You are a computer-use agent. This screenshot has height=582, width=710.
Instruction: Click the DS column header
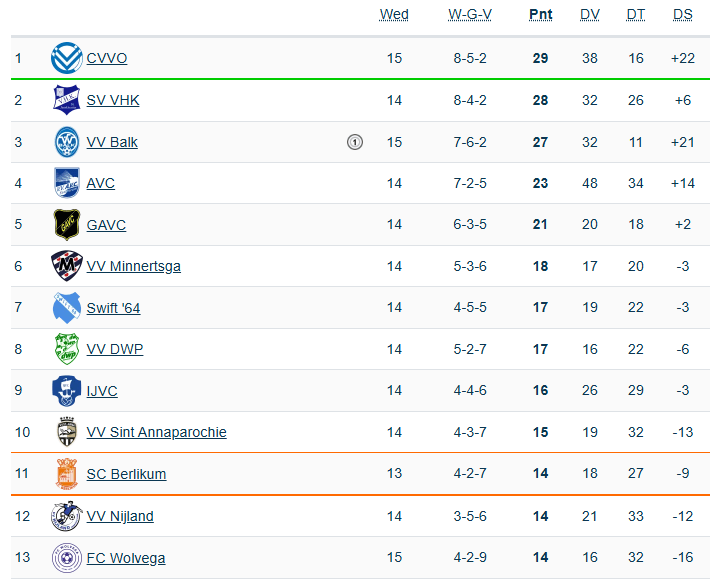tap(683, 14)
